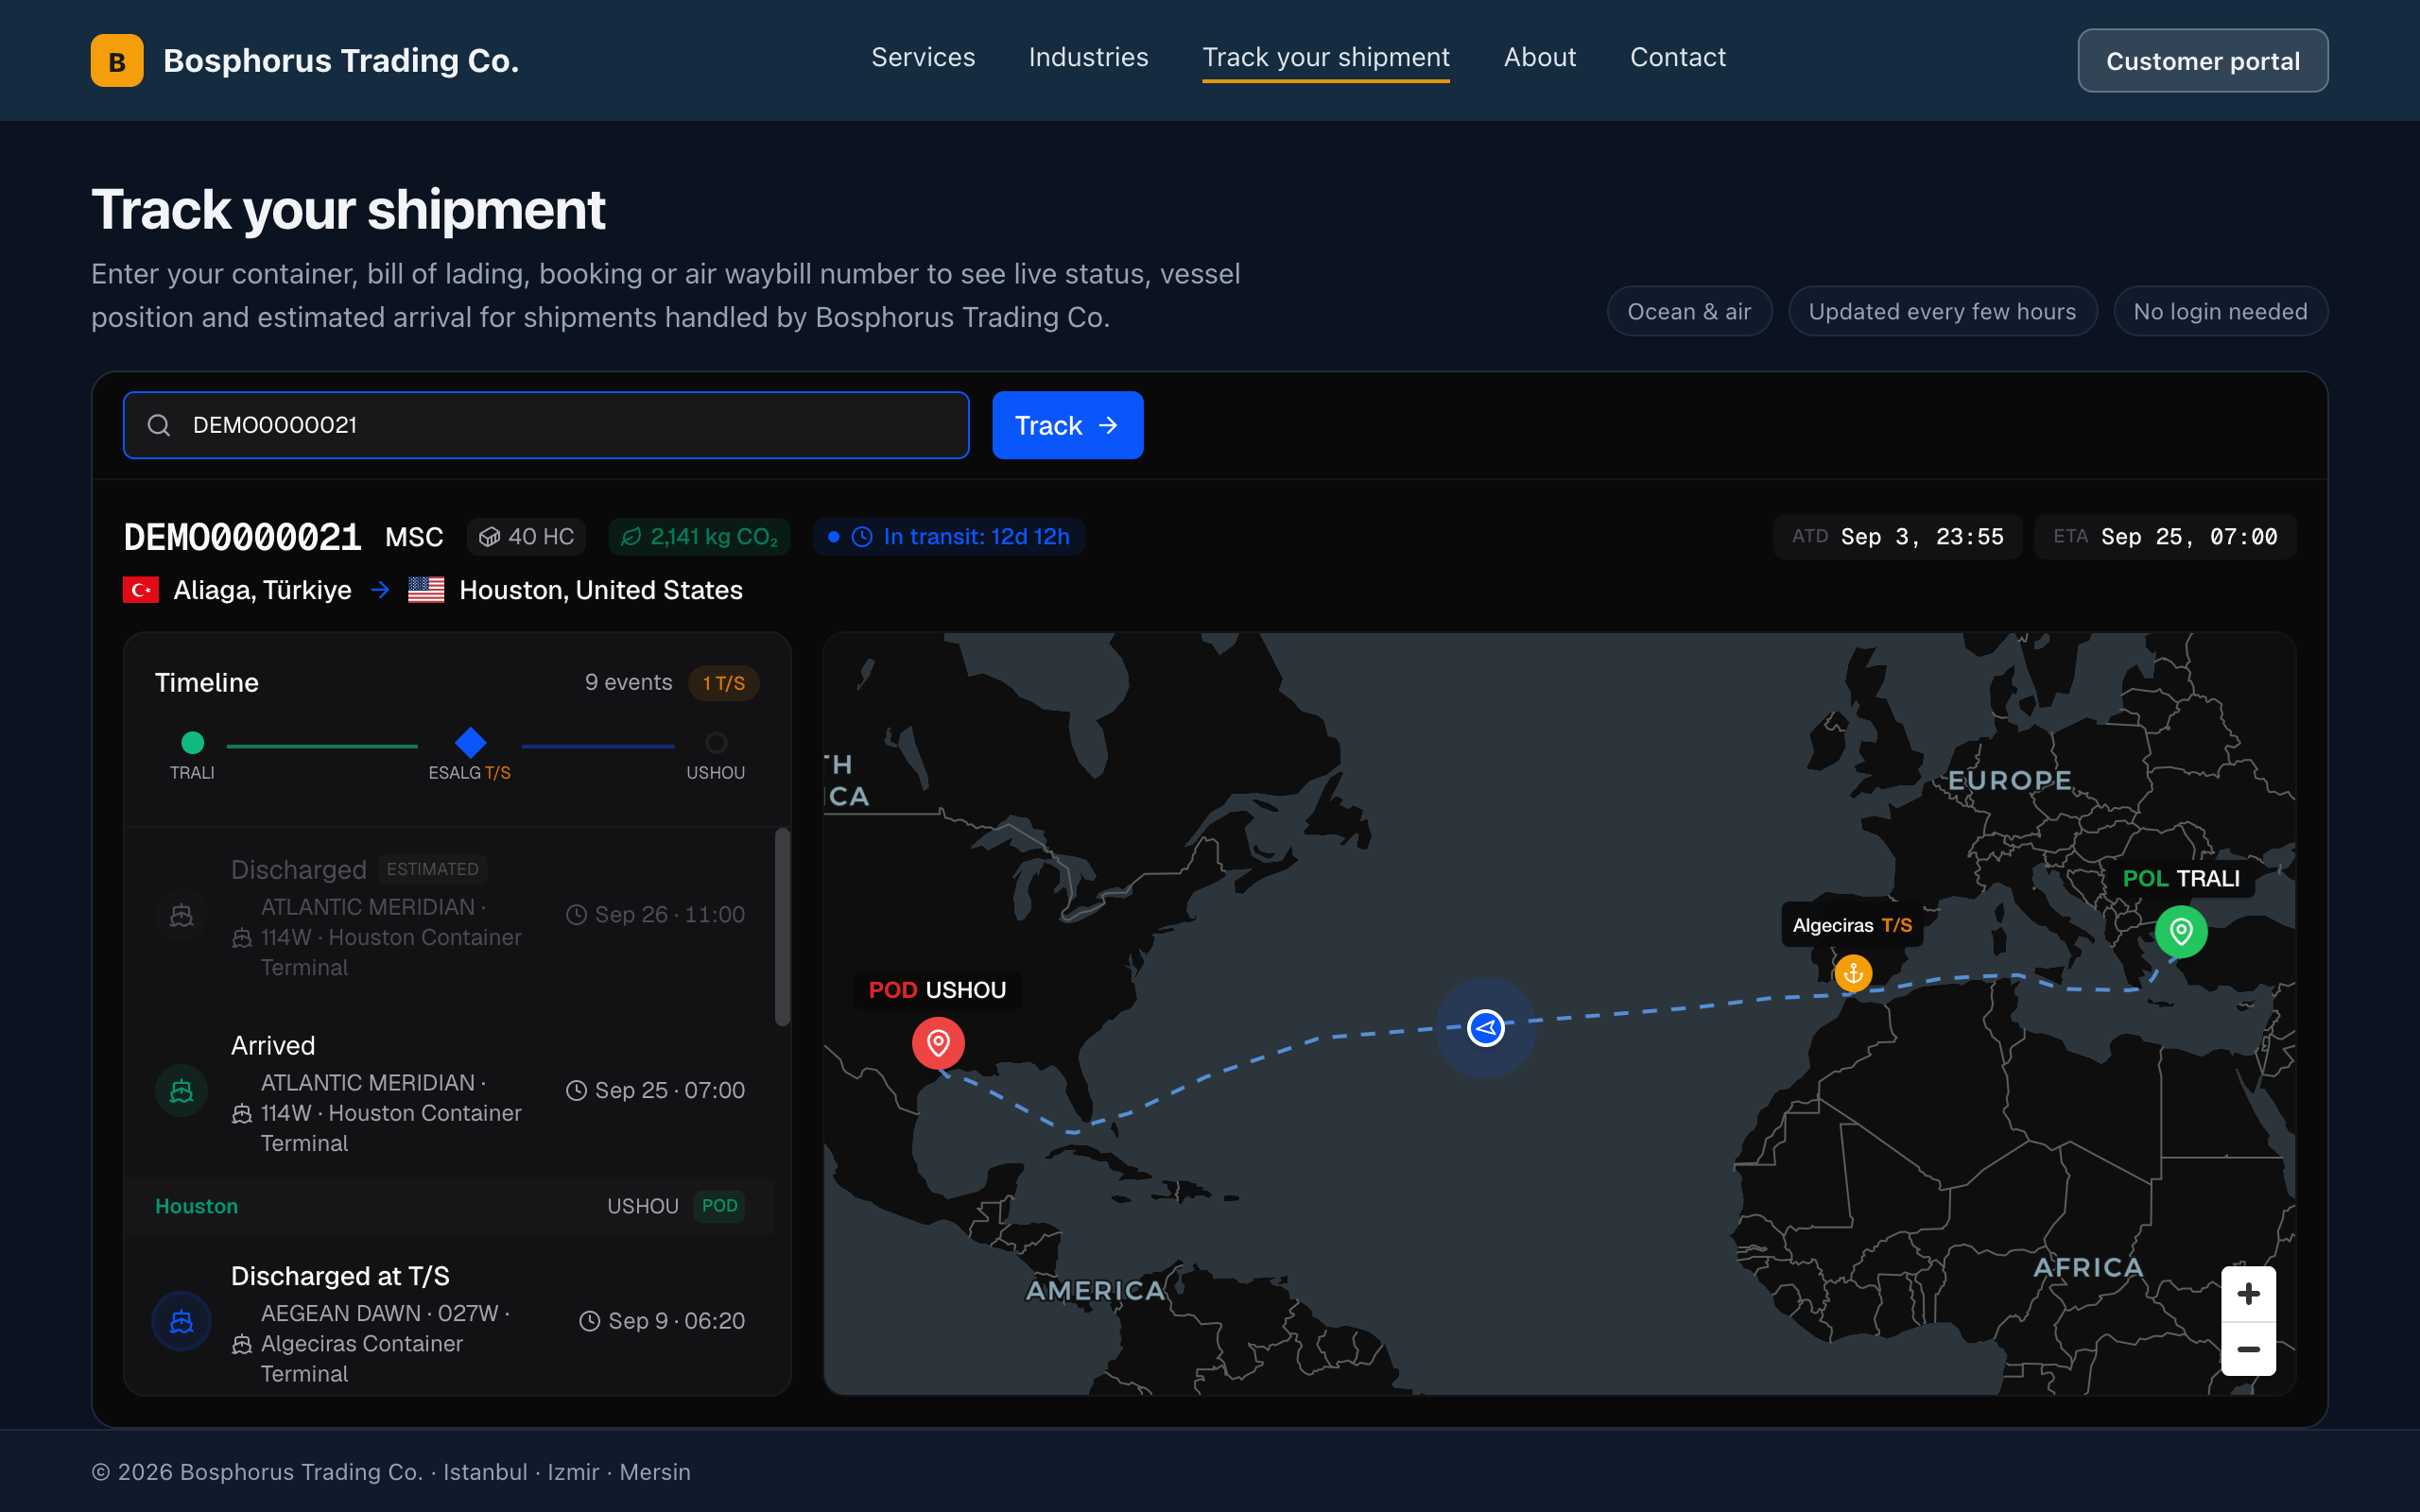This screenshot has width=2420, height=1512.
Task: Click the small vessel icon before ATLANTIC MERIDIAN under Arrived
Action: [242, 1113]
